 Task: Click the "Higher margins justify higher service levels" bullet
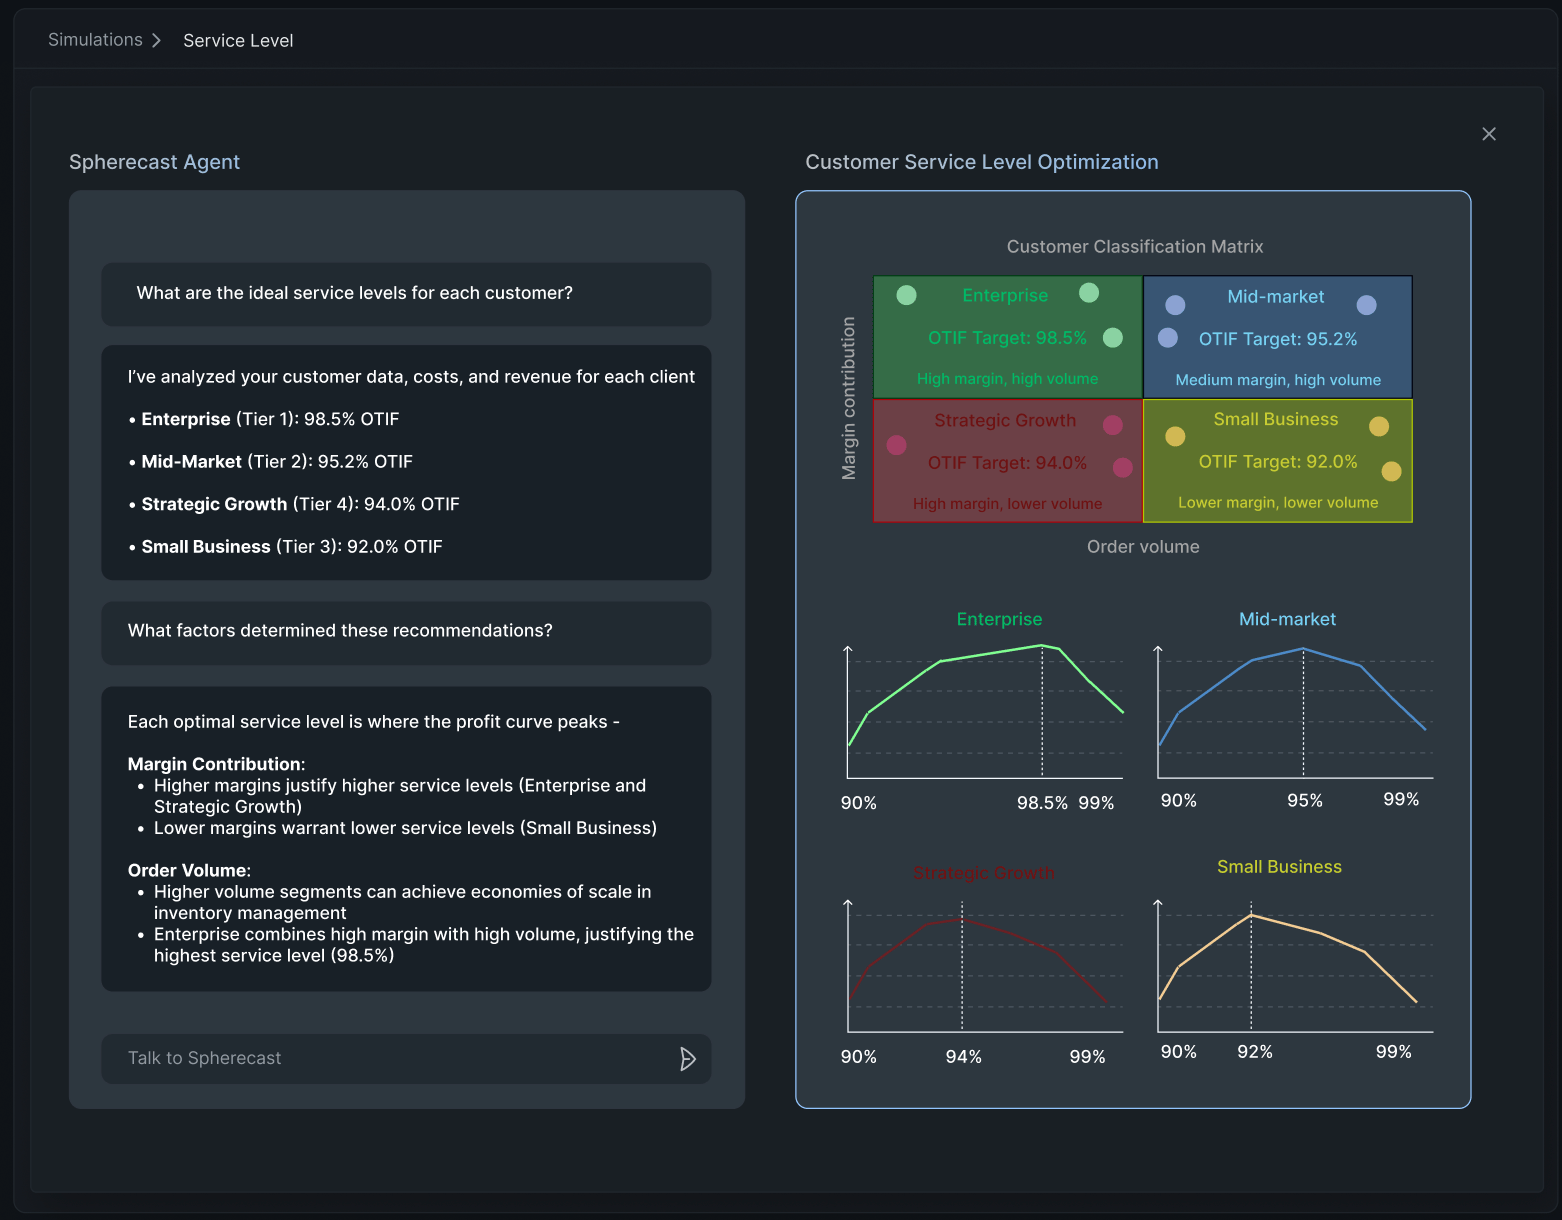pyautogui.click(x=400, y=796)
